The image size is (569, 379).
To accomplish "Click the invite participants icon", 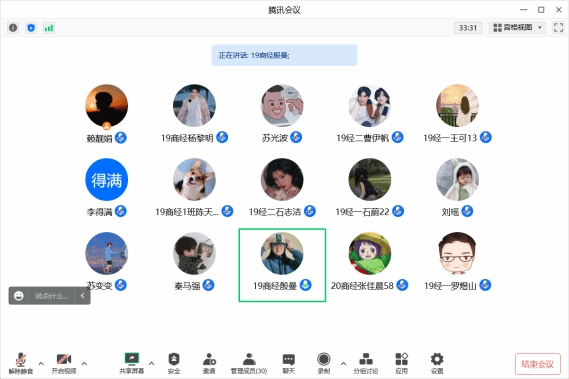I will (209, 359).
